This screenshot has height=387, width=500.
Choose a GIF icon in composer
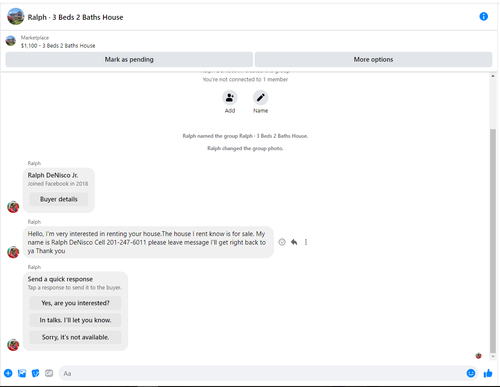click(x=49, y=373)
